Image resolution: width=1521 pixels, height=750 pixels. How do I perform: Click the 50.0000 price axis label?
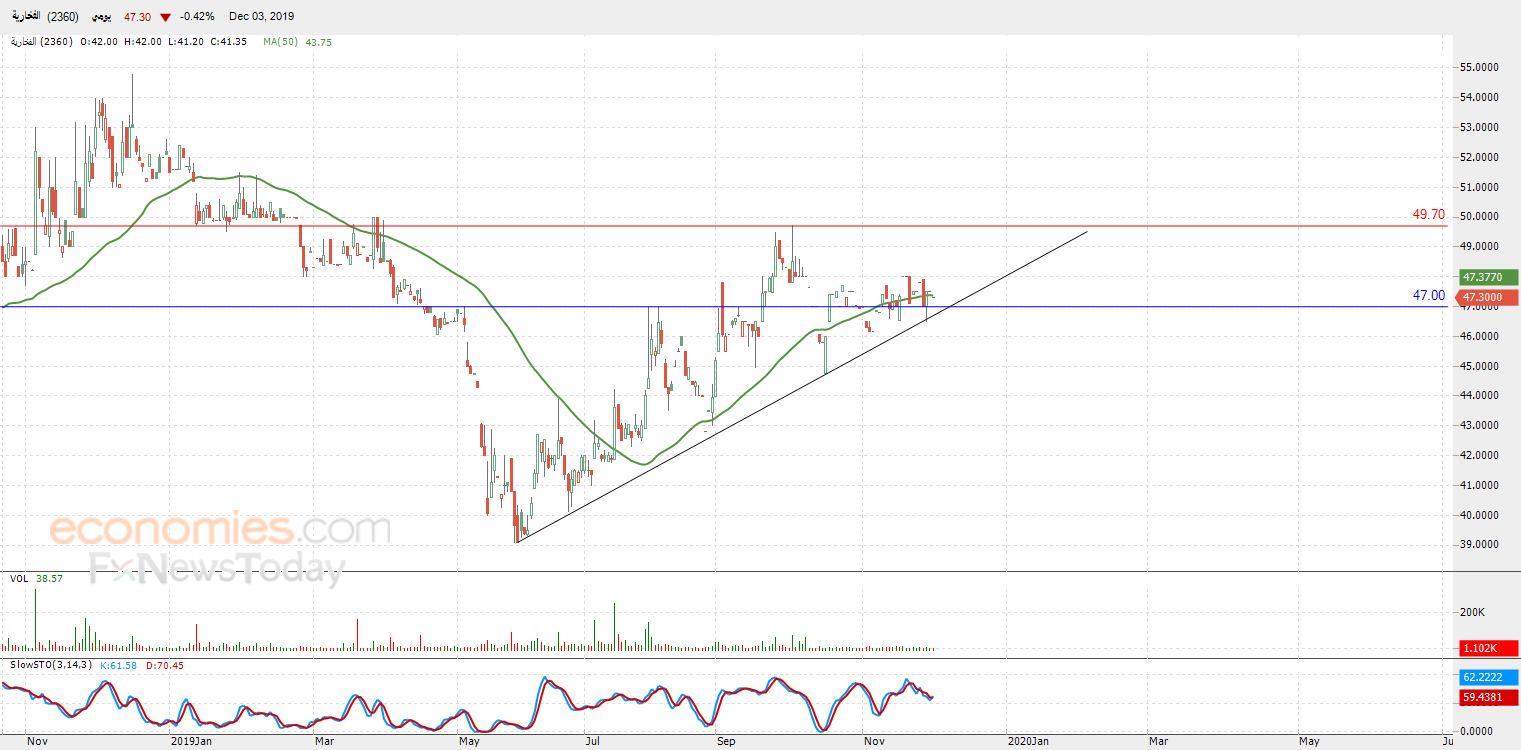click(x=1478, y=216)
